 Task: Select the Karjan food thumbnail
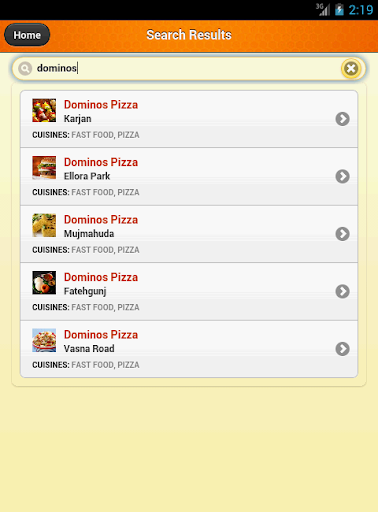[44, 110]
